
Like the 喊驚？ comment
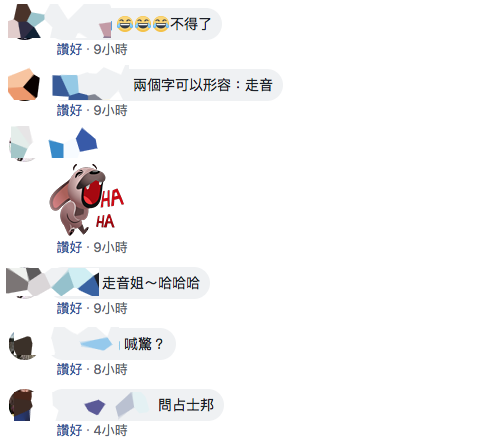click(x=69, y=369)
